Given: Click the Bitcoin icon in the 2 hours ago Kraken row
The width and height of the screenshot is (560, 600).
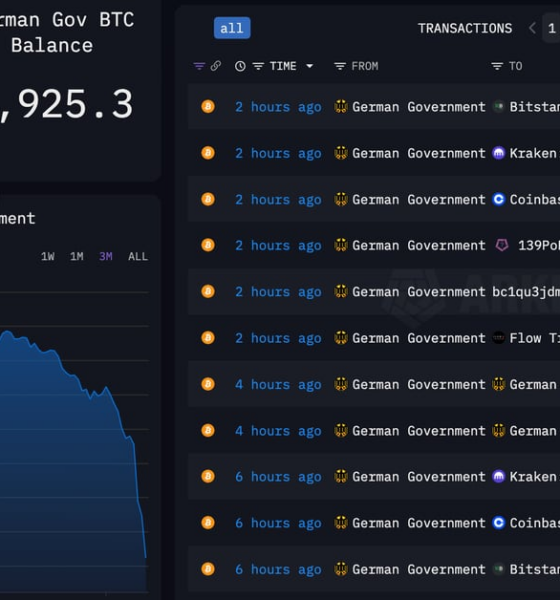Looking at the screenshot, I should point(208,153).
